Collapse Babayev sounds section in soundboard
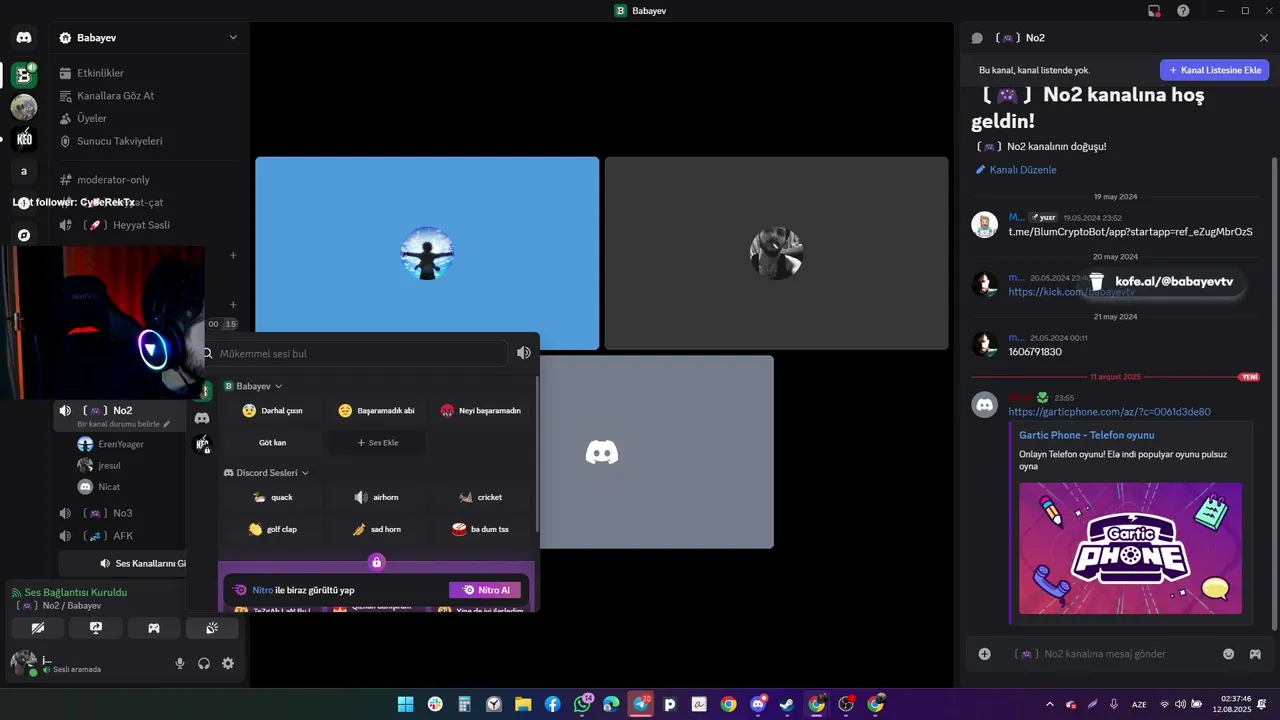This screenshot has height=720, width=1280. pos(253,386)
